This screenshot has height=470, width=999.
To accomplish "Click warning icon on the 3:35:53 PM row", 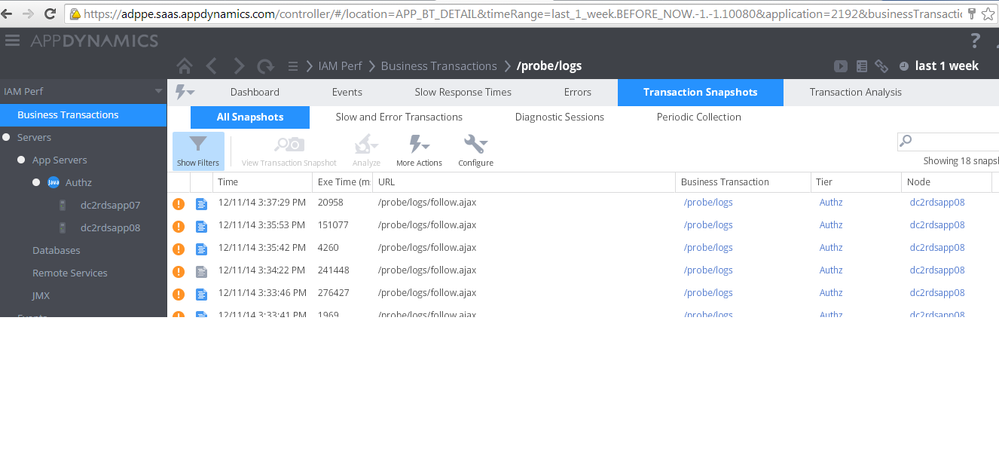I will coord(179,226).
